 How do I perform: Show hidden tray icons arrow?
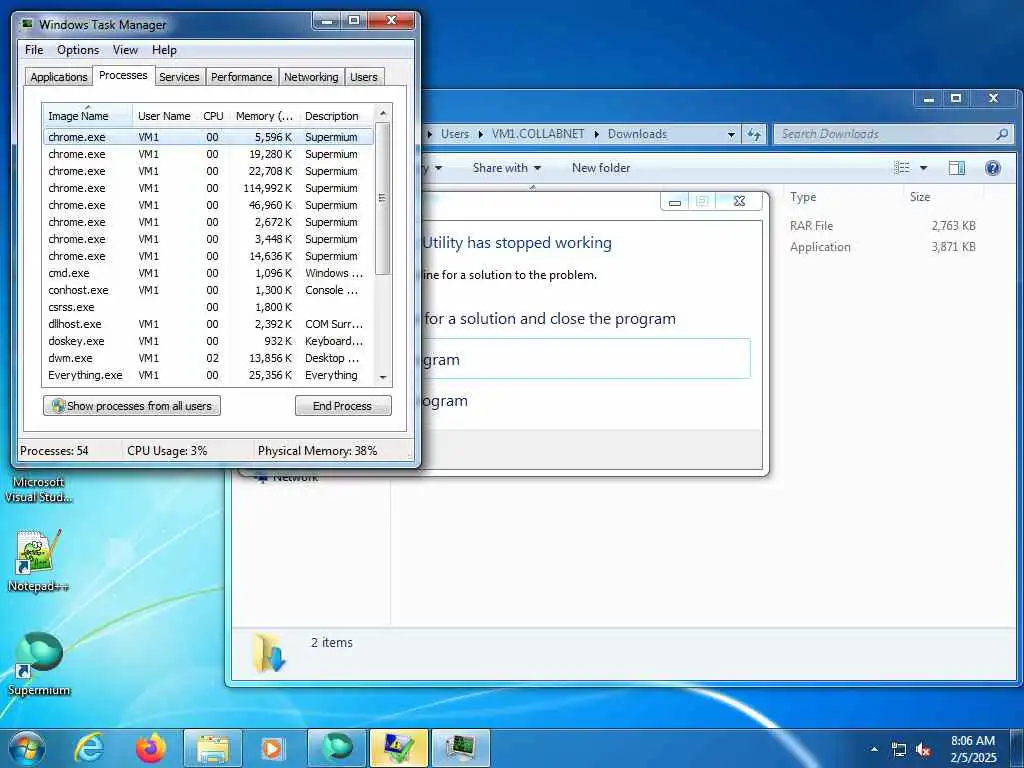[874, 749]
